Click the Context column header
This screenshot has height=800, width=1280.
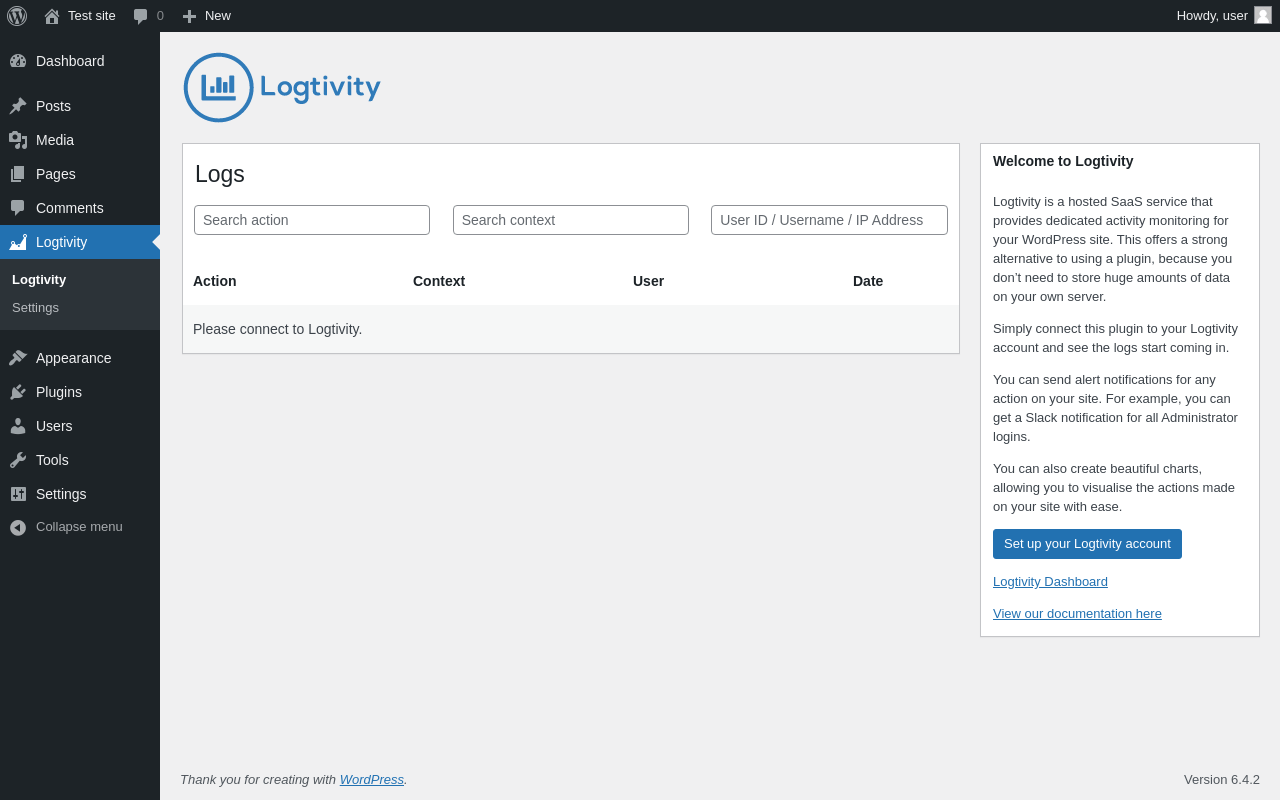(439, 281)
